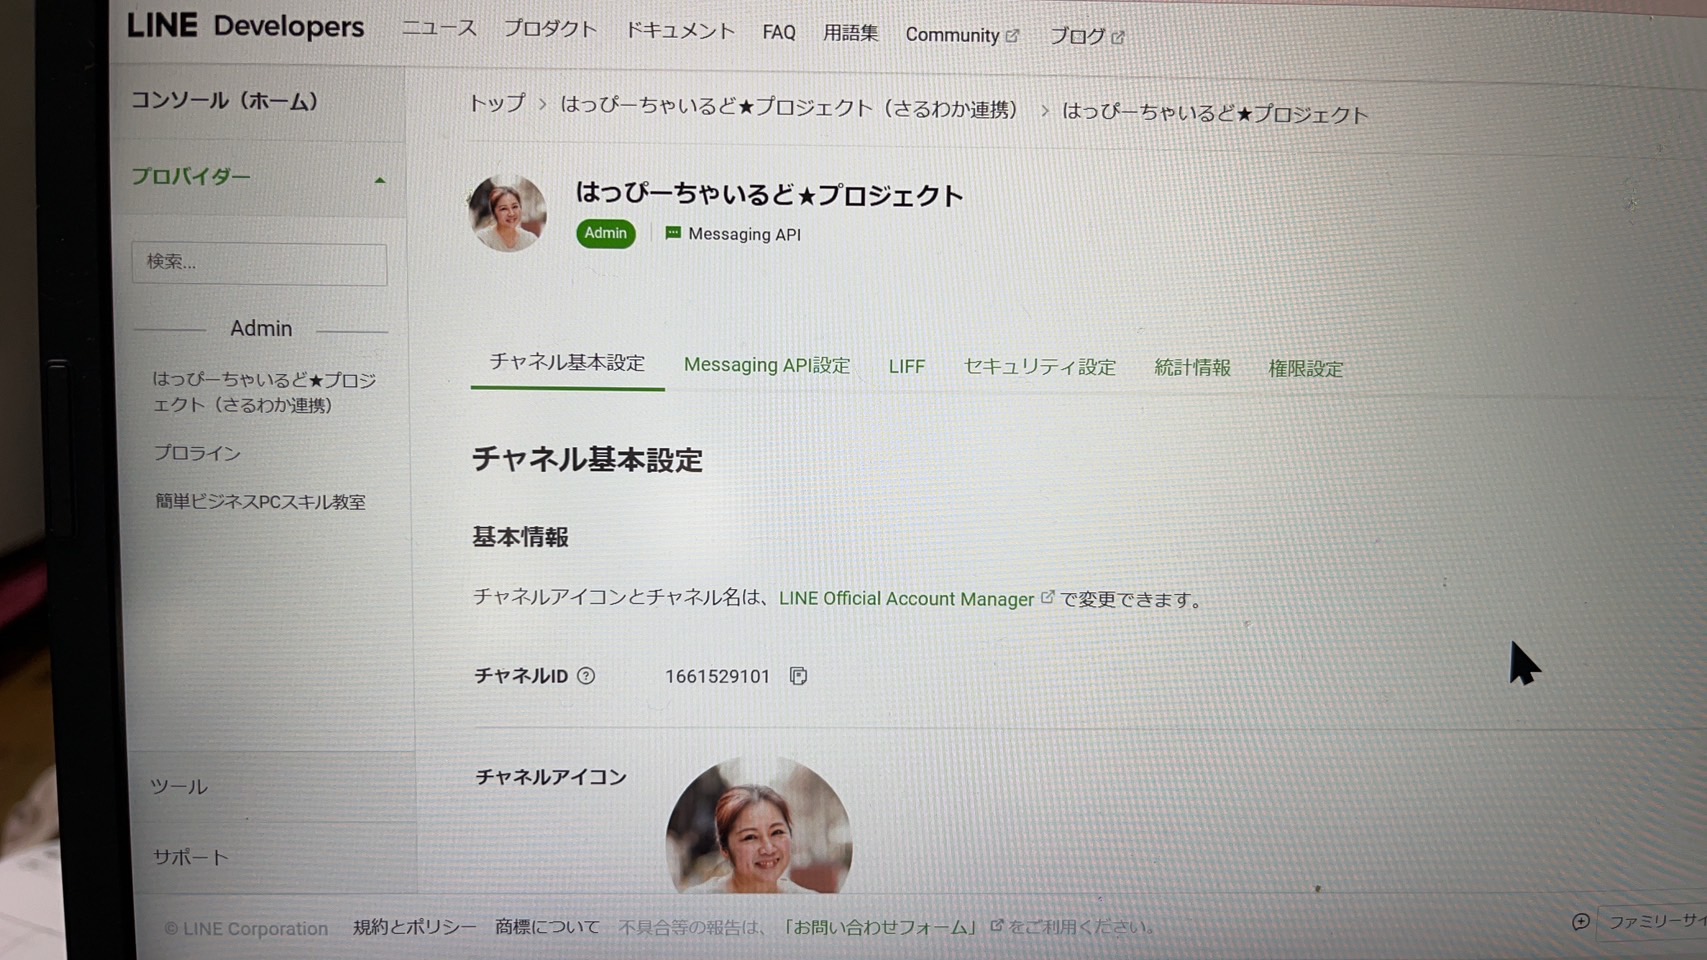Click the channel avatar thumbnail in the header
This screenshot has width=1707, height=960.
507,213
